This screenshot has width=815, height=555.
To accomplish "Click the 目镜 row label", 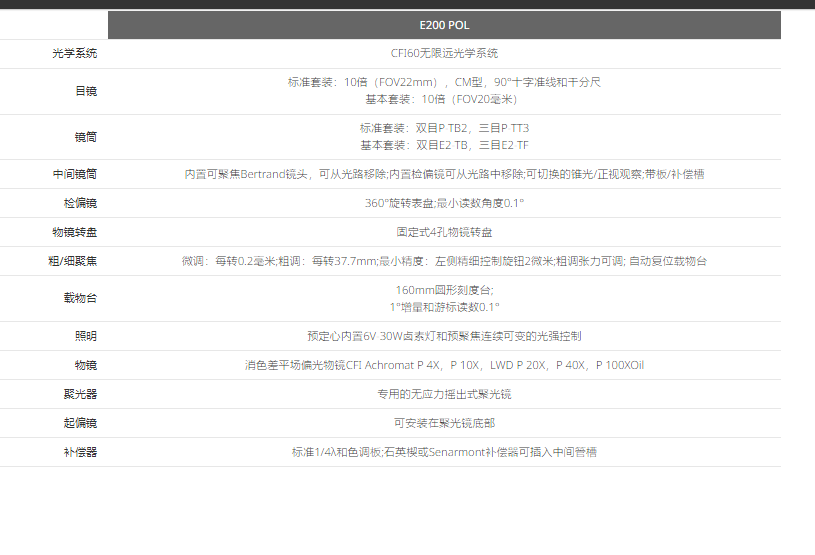I will point(86,91).
